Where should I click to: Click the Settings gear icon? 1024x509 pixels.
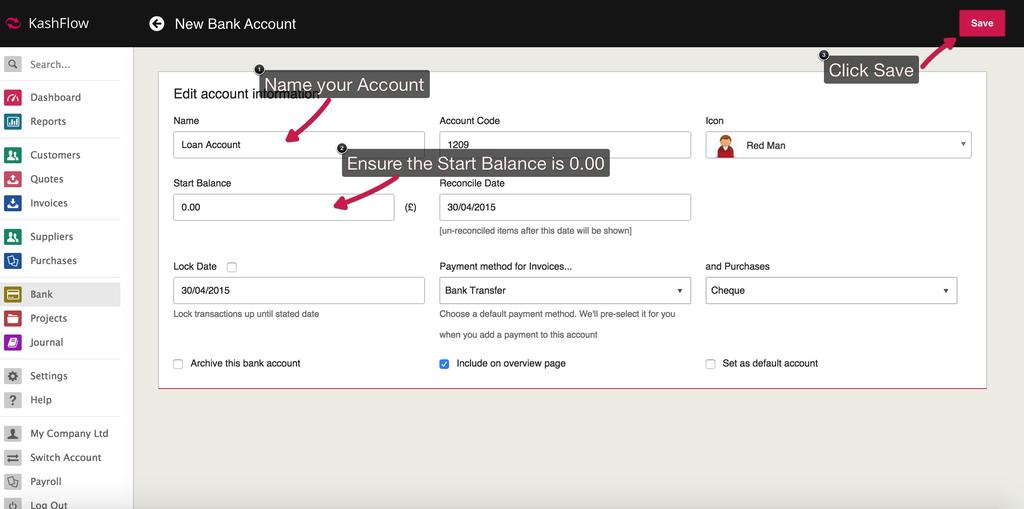coord(13,376)
